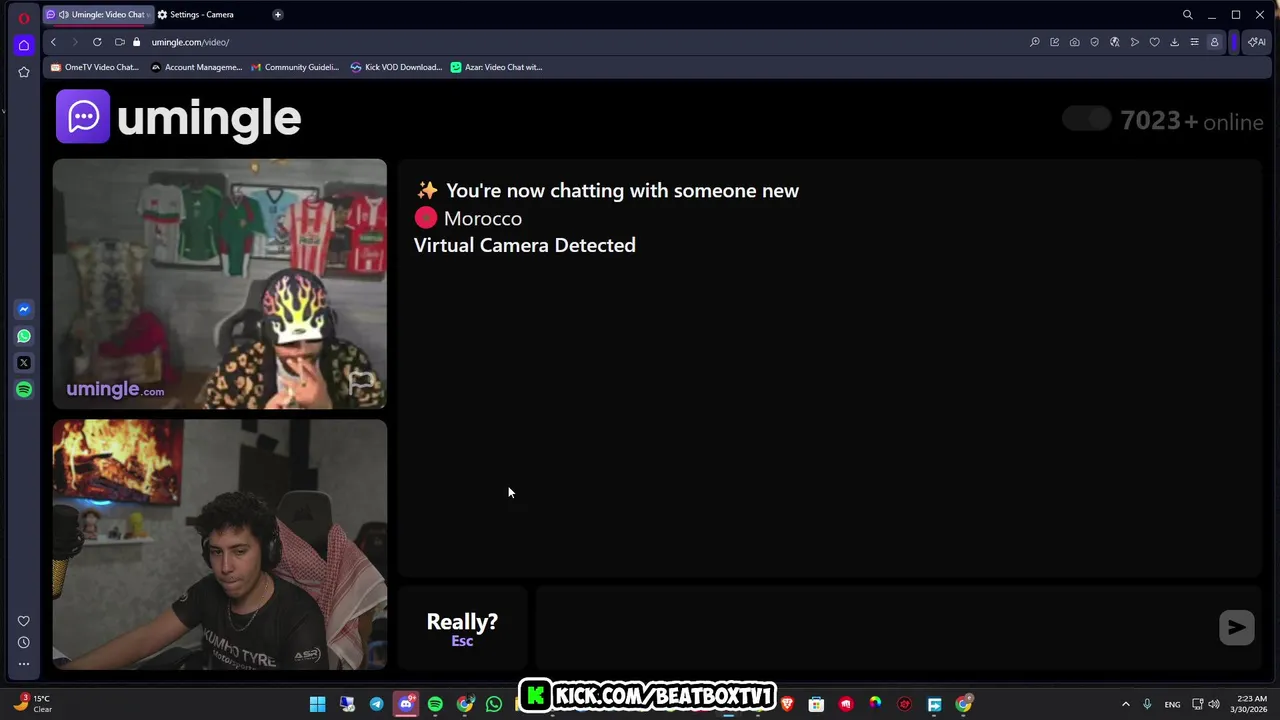Send the chat message arrow button
1280x720 pixels.
click(x=1237, y=627)
